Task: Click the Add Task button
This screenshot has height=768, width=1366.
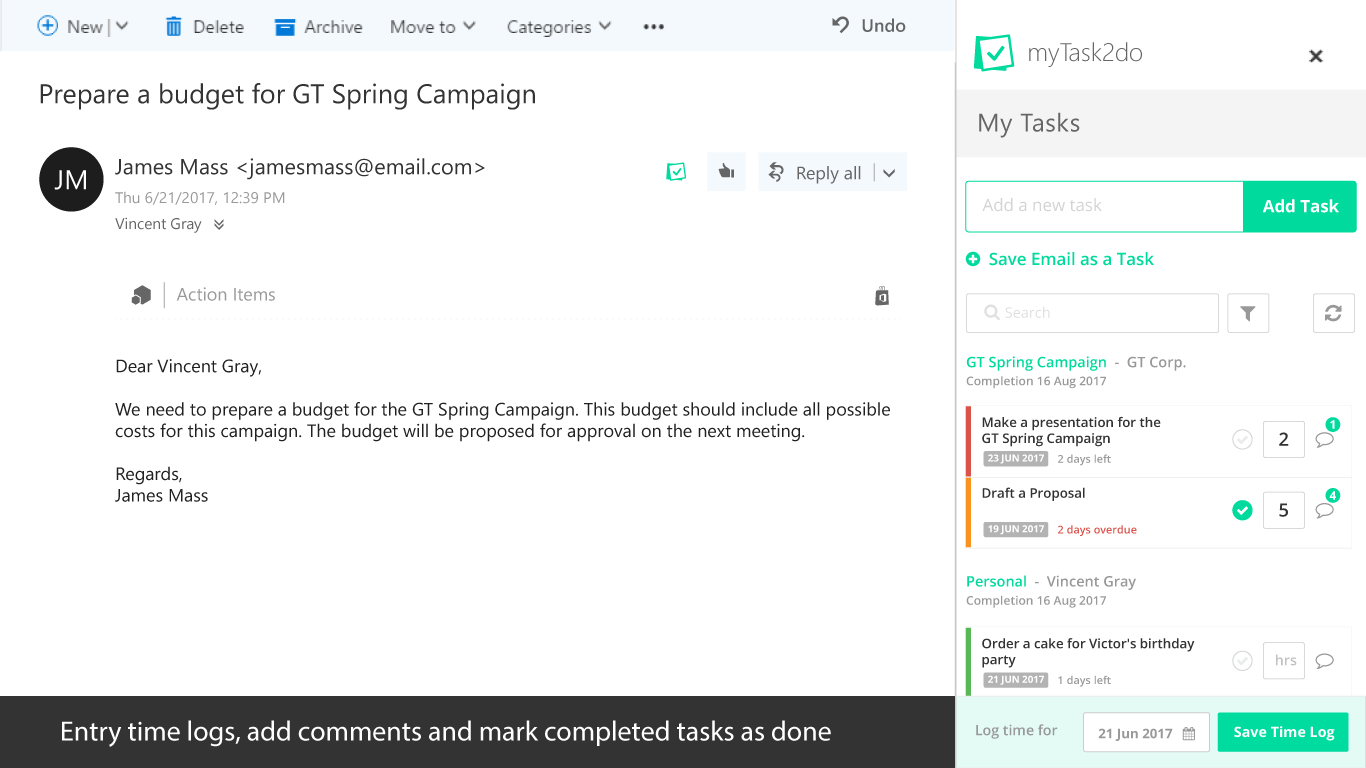Action: (x=1300, y=206)
